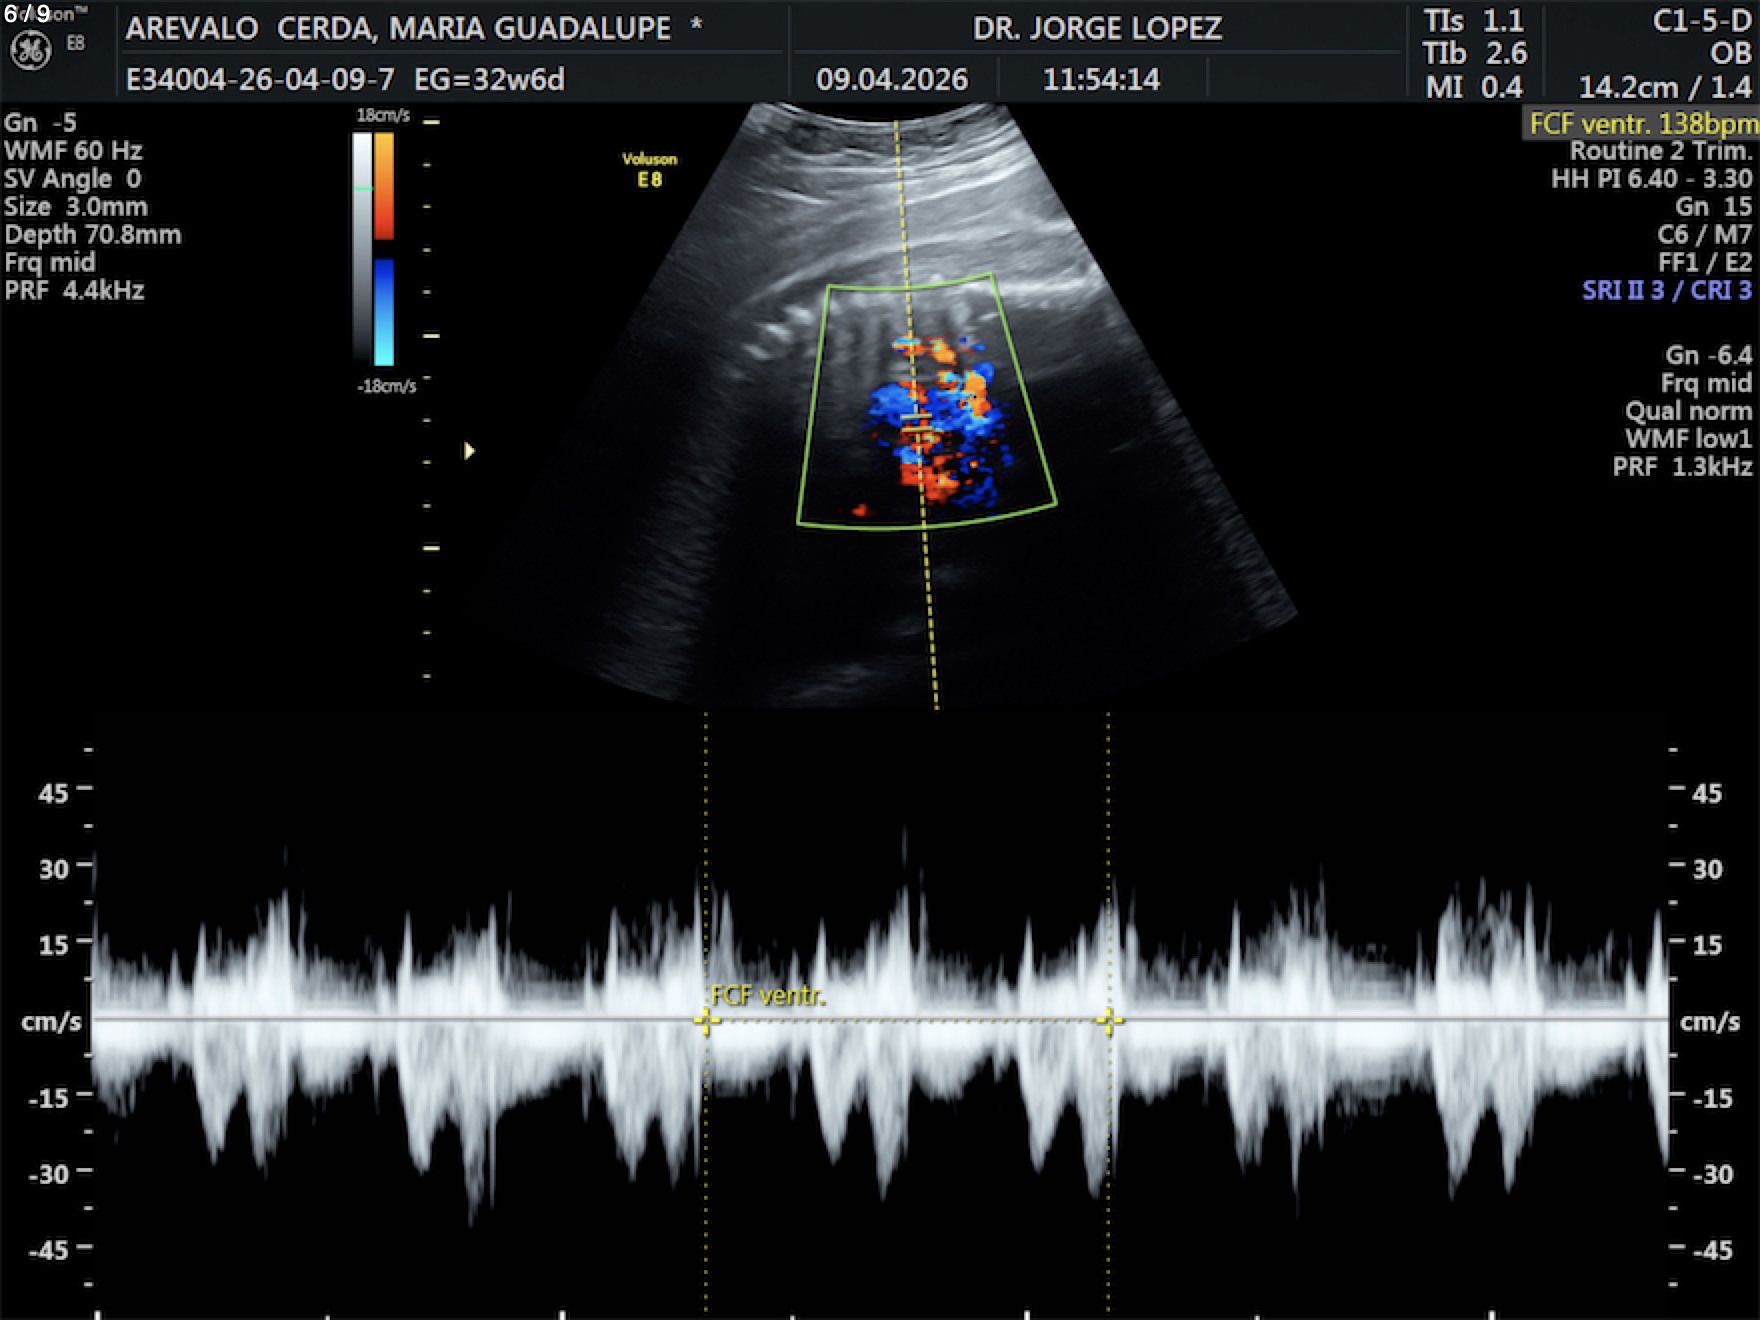Image resolution: width=1760 pixels, height=1320 pixels.
Task: Click the SRI II 3 / CRI 3 setting
Action: coord(1666,291)
